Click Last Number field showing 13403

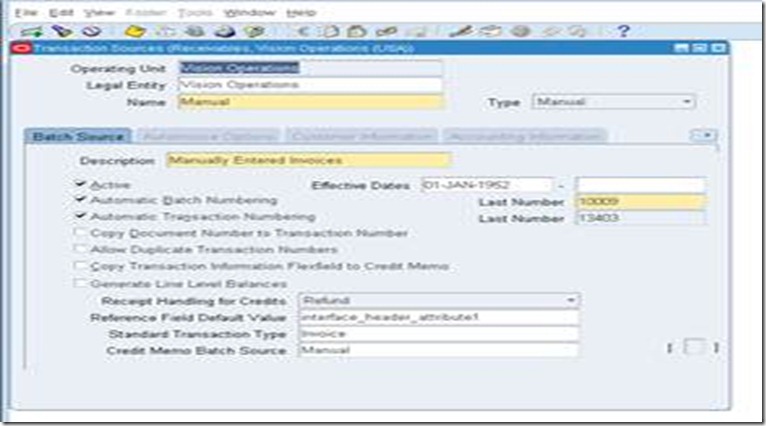pos(640,218)
